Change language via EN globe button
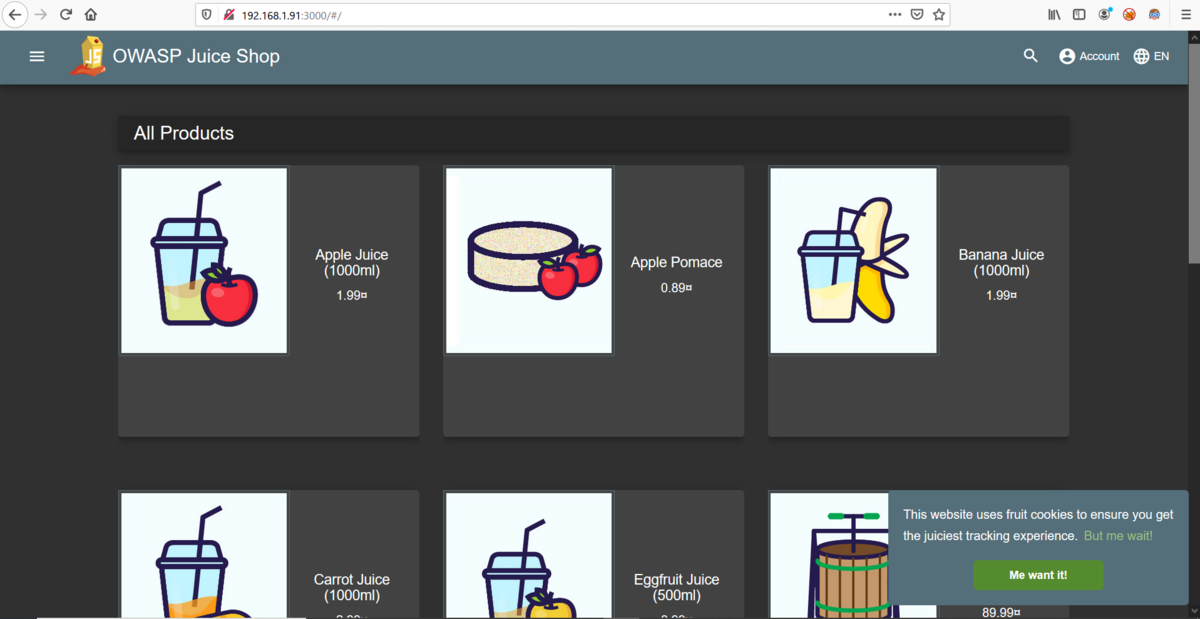The image size is (1200, 619). [1151, 56]
